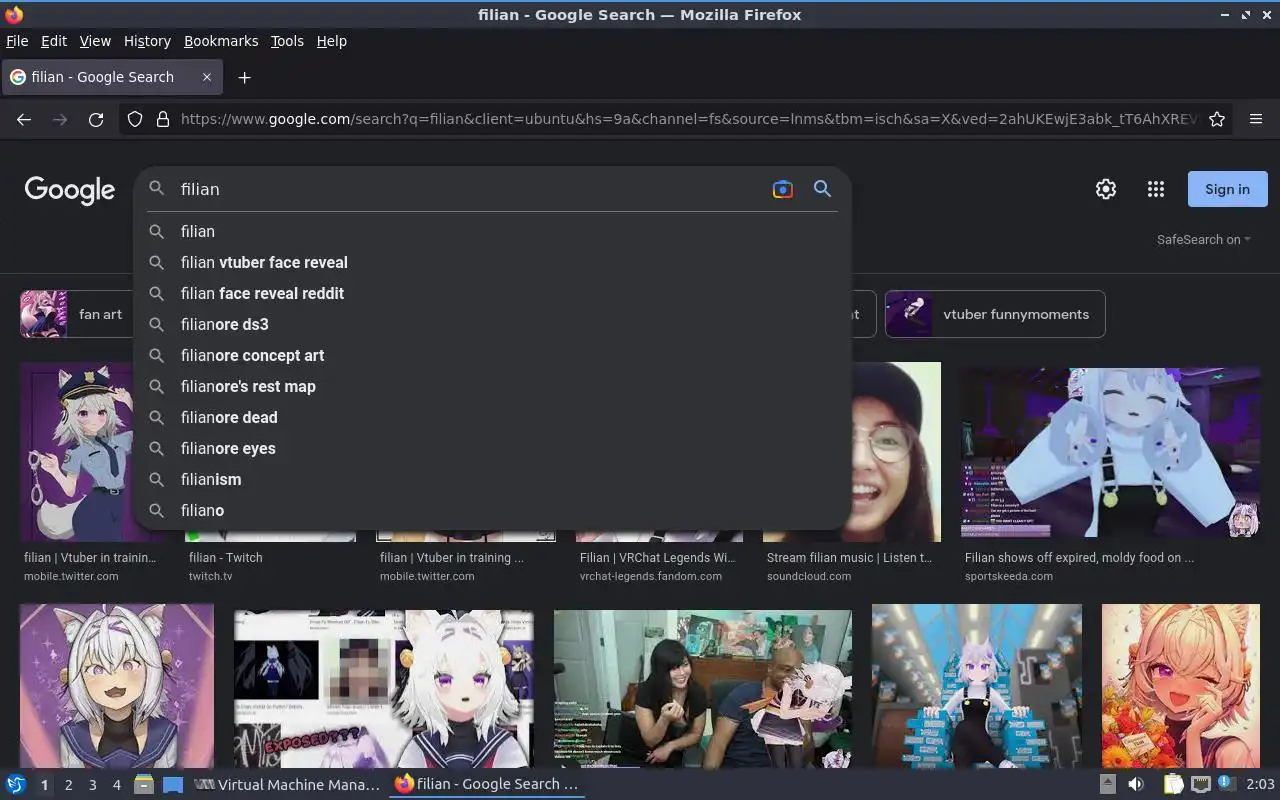The height and width of the screenshot is (800, 1280).
Task: Click the Google logo
Action: click(70, 190)
